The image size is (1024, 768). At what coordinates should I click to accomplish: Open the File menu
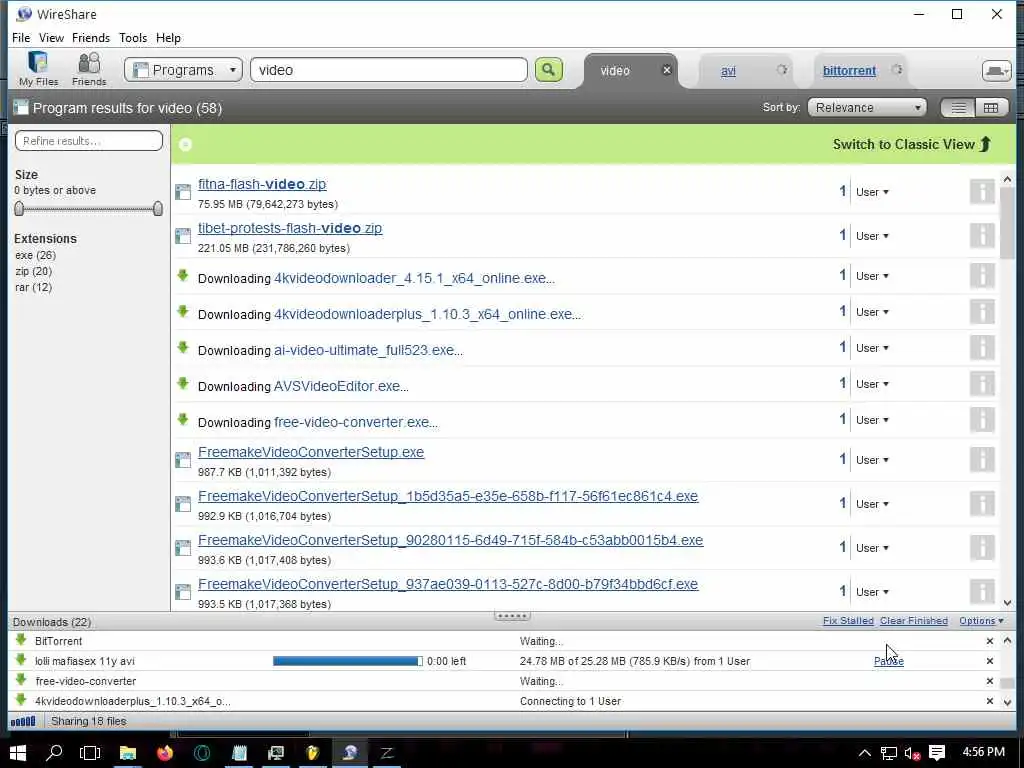click(x=21, y=38)
